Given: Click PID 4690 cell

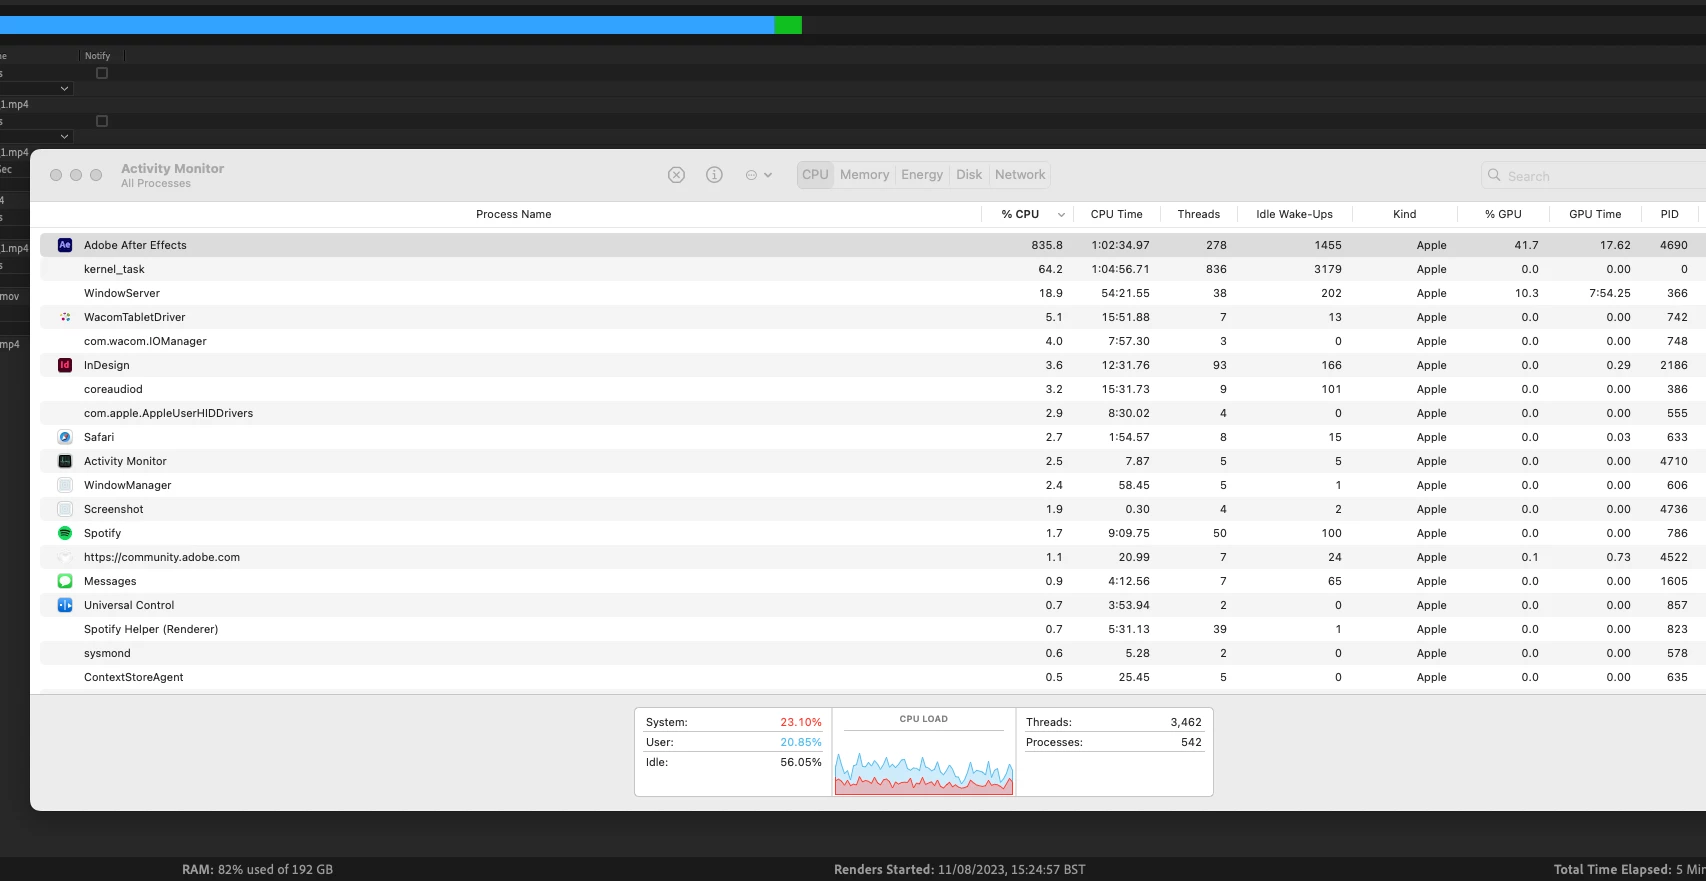Looking at the screenshot, I should [x=1673, y=245].
